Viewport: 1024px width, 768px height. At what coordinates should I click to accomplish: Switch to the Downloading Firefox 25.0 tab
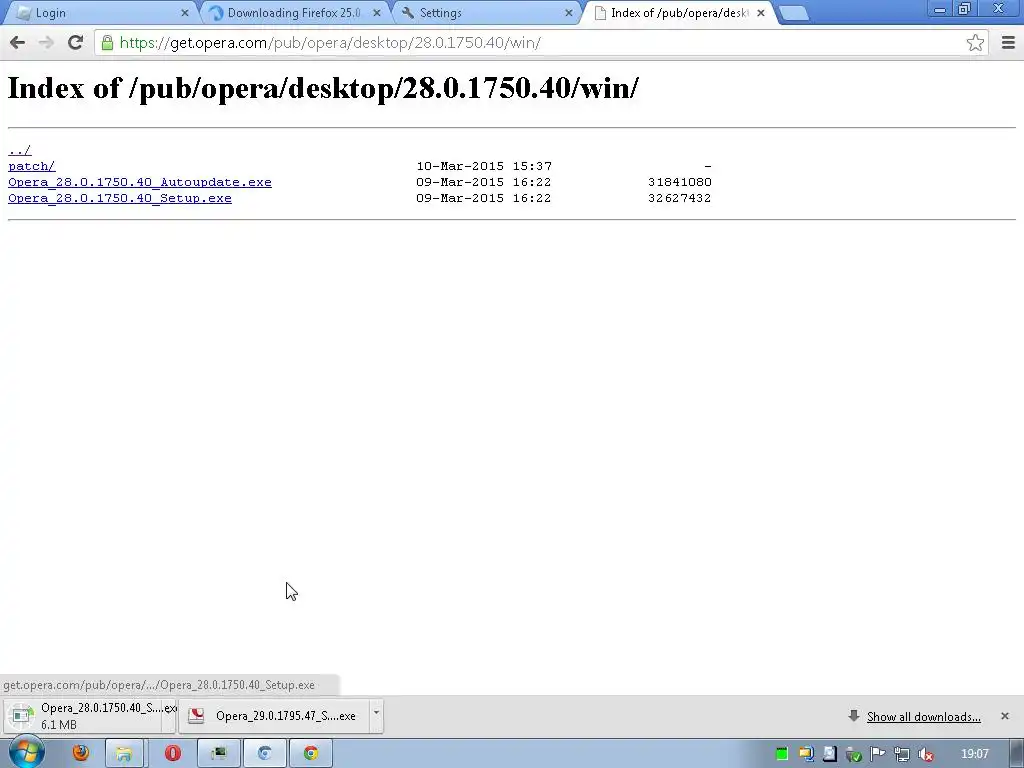[293, 13]
